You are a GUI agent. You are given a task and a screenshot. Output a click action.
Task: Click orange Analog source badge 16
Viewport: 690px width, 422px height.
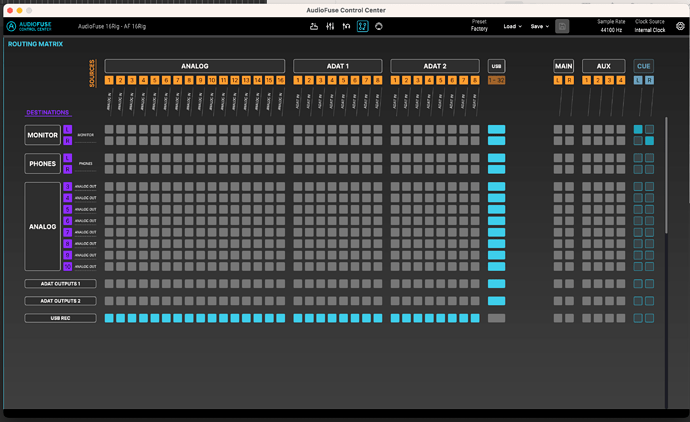(280, 80)
